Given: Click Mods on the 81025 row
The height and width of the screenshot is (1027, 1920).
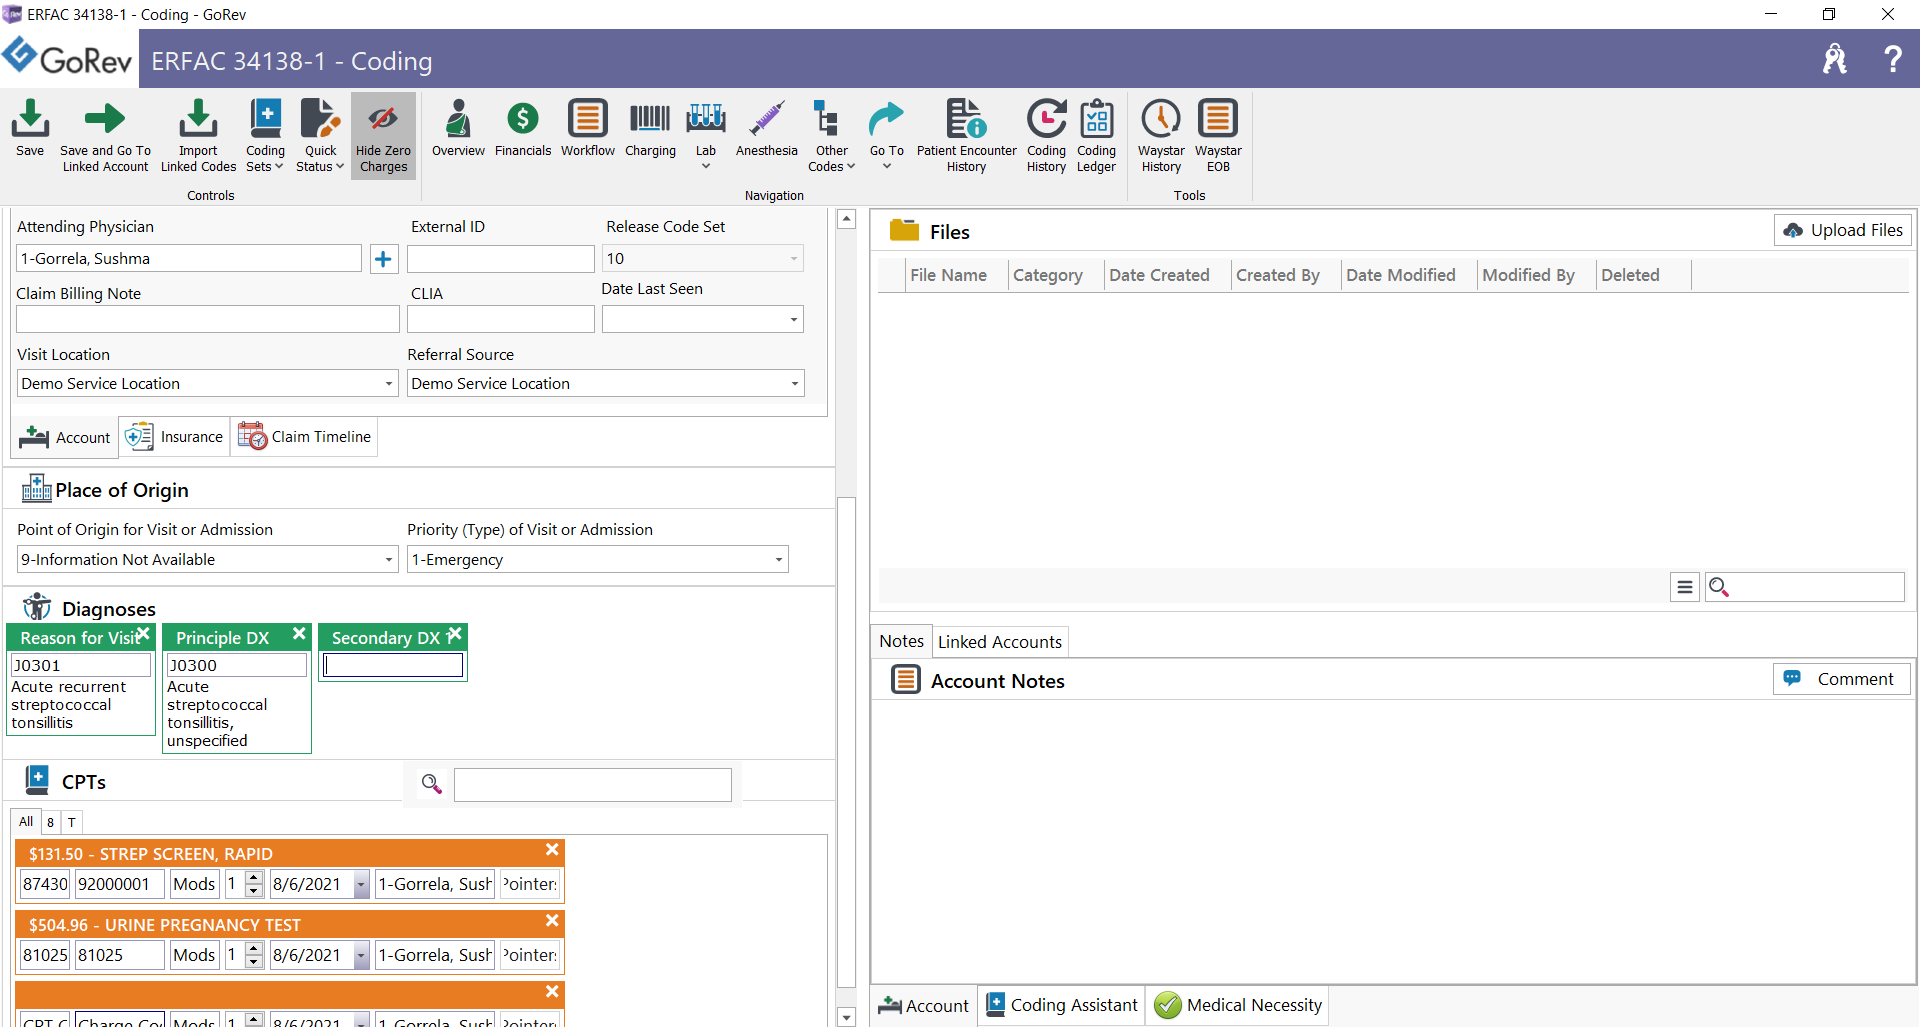Looking at the screenshot, I should click(194, 955).
